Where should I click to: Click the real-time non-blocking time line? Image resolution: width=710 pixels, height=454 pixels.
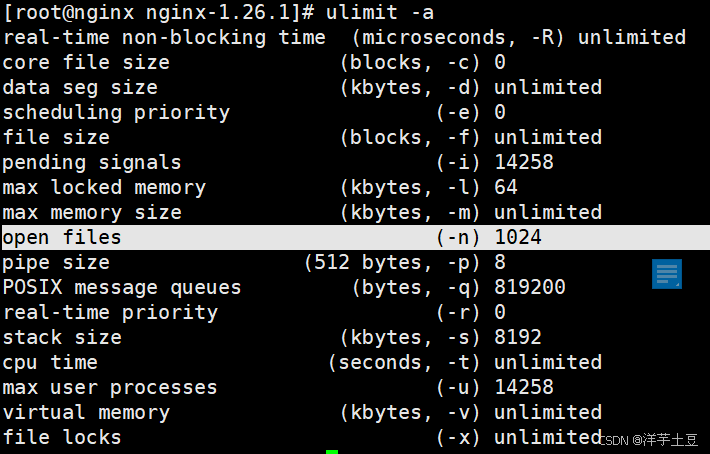pyautogui.click(x=344, y=37)
